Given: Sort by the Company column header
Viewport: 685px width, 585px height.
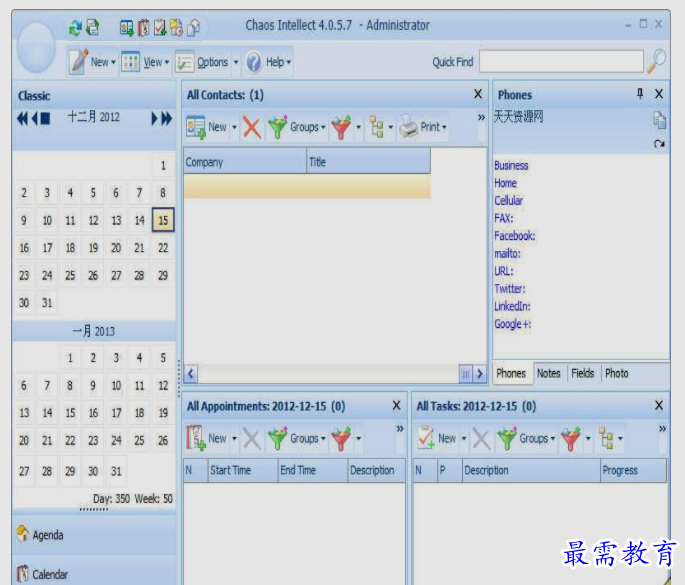Looking at the screenshot, I should coord(245,162).
